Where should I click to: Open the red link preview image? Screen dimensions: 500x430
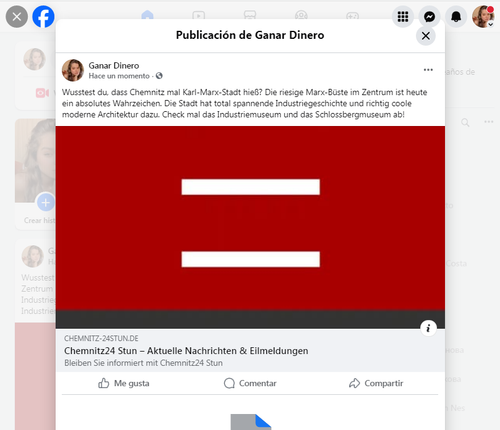250,227
